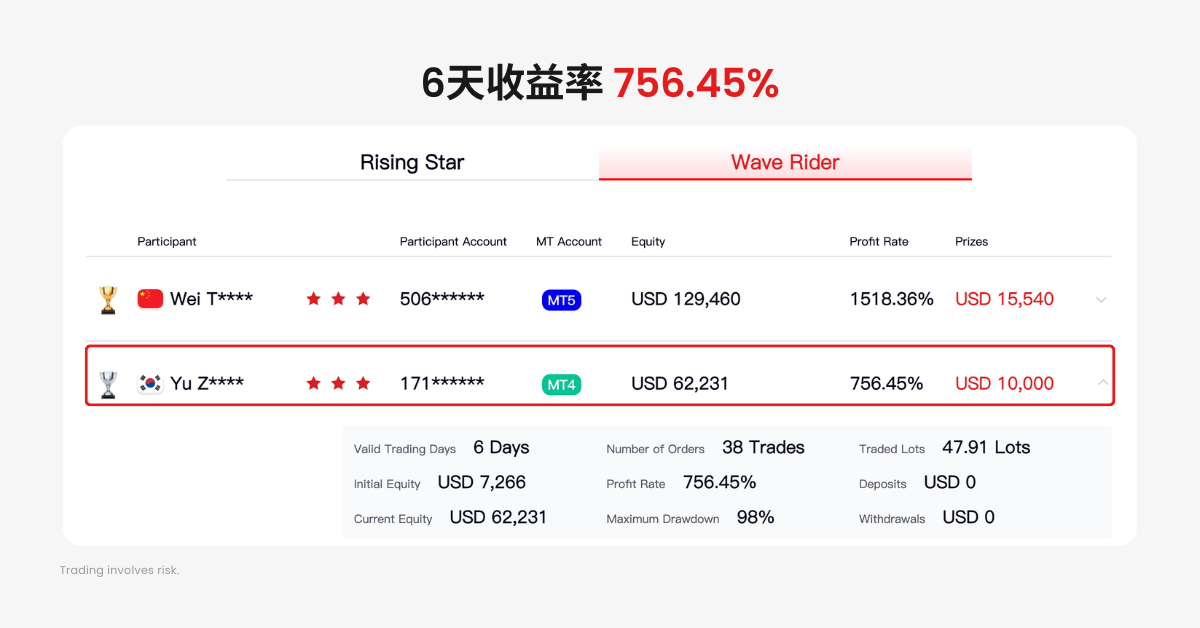Viewport: 1200px width, 628px height.
Task: Click the silver trophy icon for Yu Z****
Action: click(108, 384)
